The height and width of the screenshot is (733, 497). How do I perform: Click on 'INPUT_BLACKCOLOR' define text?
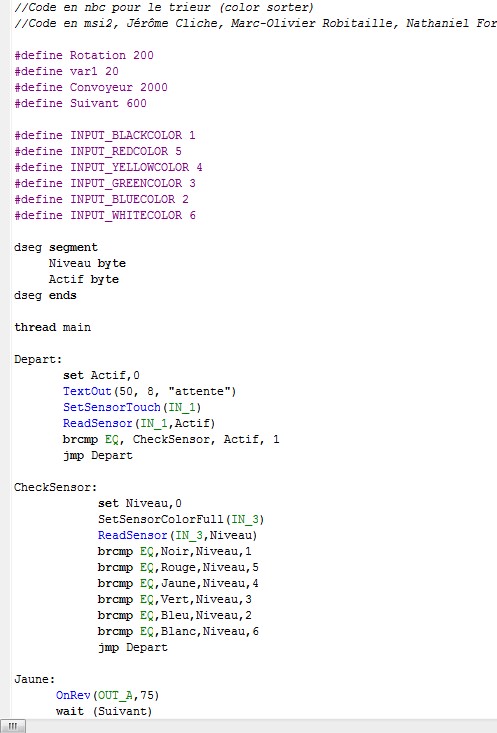click(x=126, y=136)
